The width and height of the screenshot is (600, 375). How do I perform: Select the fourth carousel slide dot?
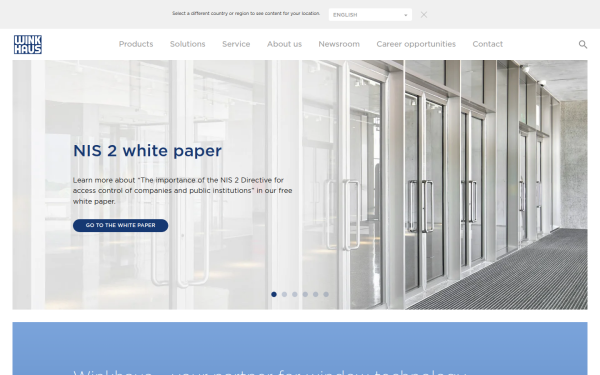pyautogui.click(x=305, y=294)
